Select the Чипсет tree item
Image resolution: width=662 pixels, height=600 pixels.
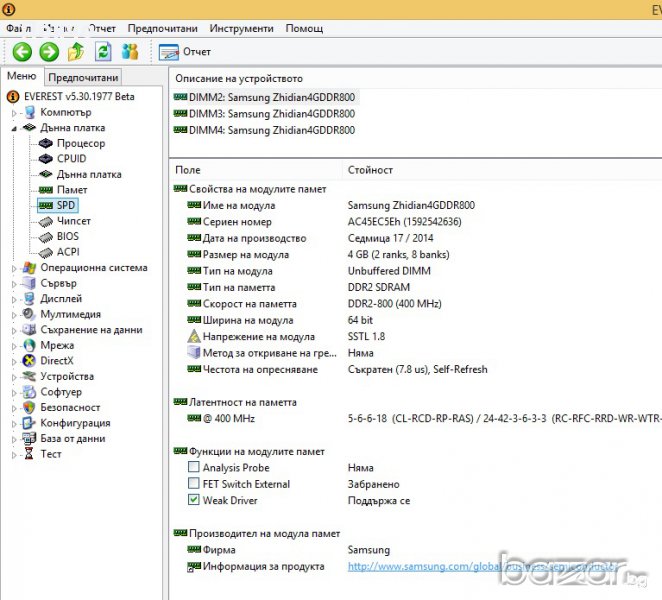coord(73,221)
